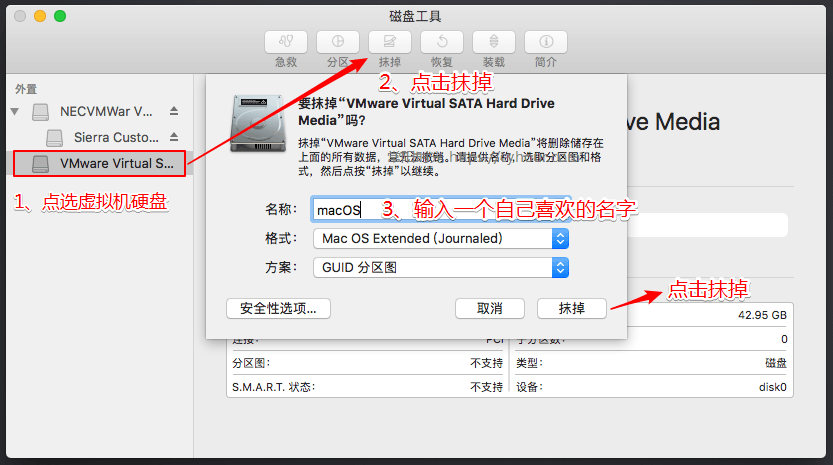The width and height of the screenshot is (833, 465).
Task: Collapse the NECVMWar disk tree triangle
Action: 15,112
